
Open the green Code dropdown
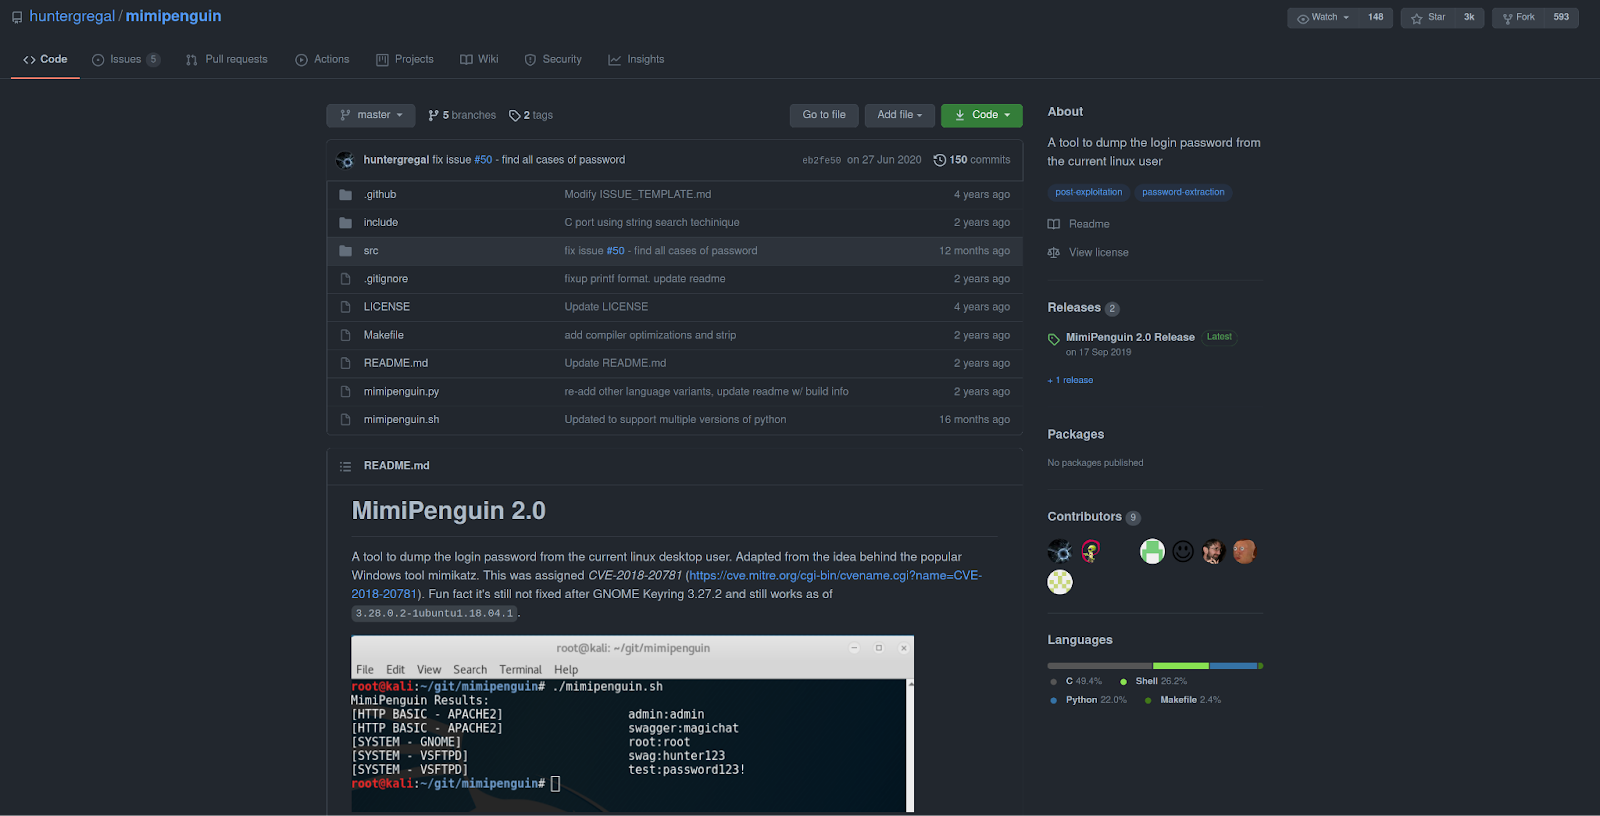coord(981,115)
